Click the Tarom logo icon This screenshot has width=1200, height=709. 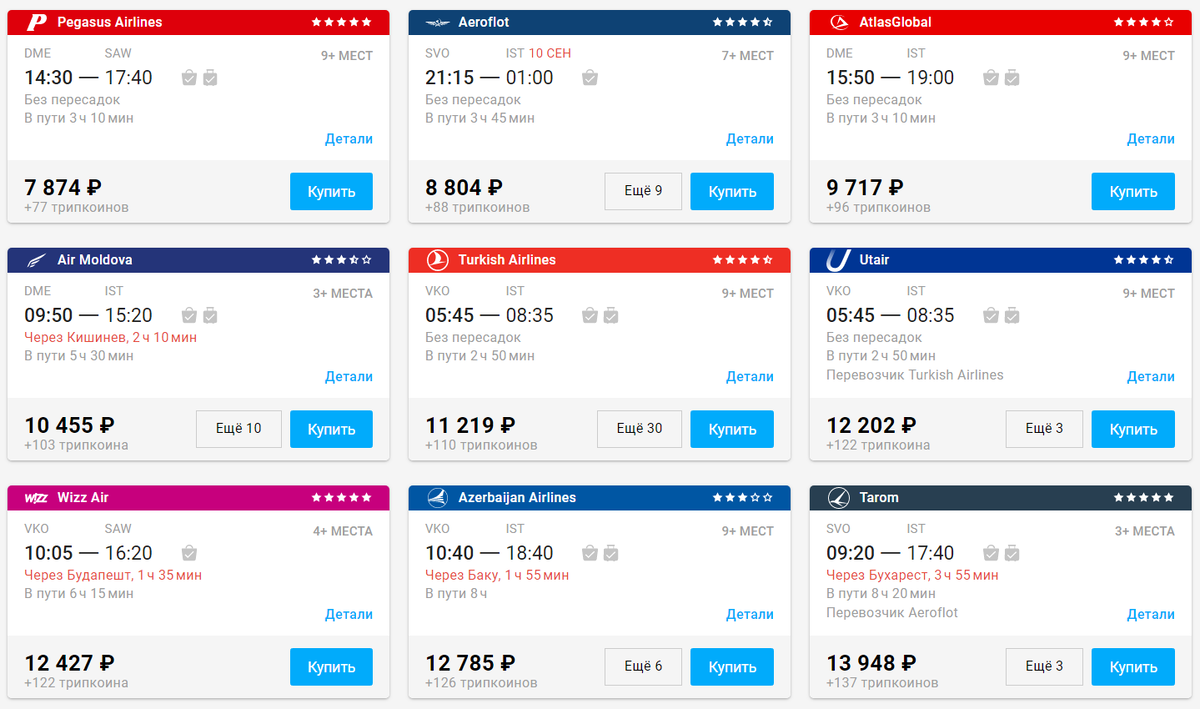tap(838, 498)
